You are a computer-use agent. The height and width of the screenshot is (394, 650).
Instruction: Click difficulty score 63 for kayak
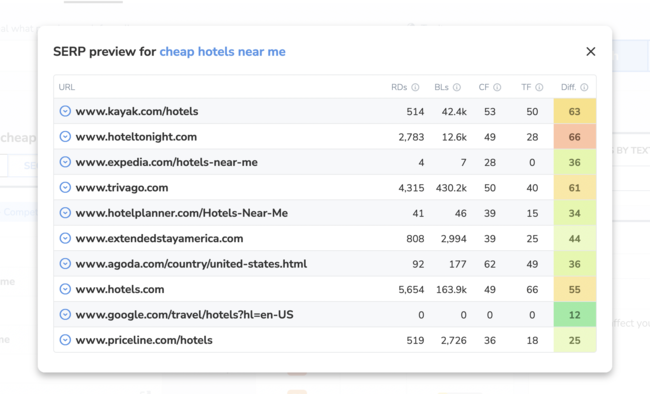point(575,112)
